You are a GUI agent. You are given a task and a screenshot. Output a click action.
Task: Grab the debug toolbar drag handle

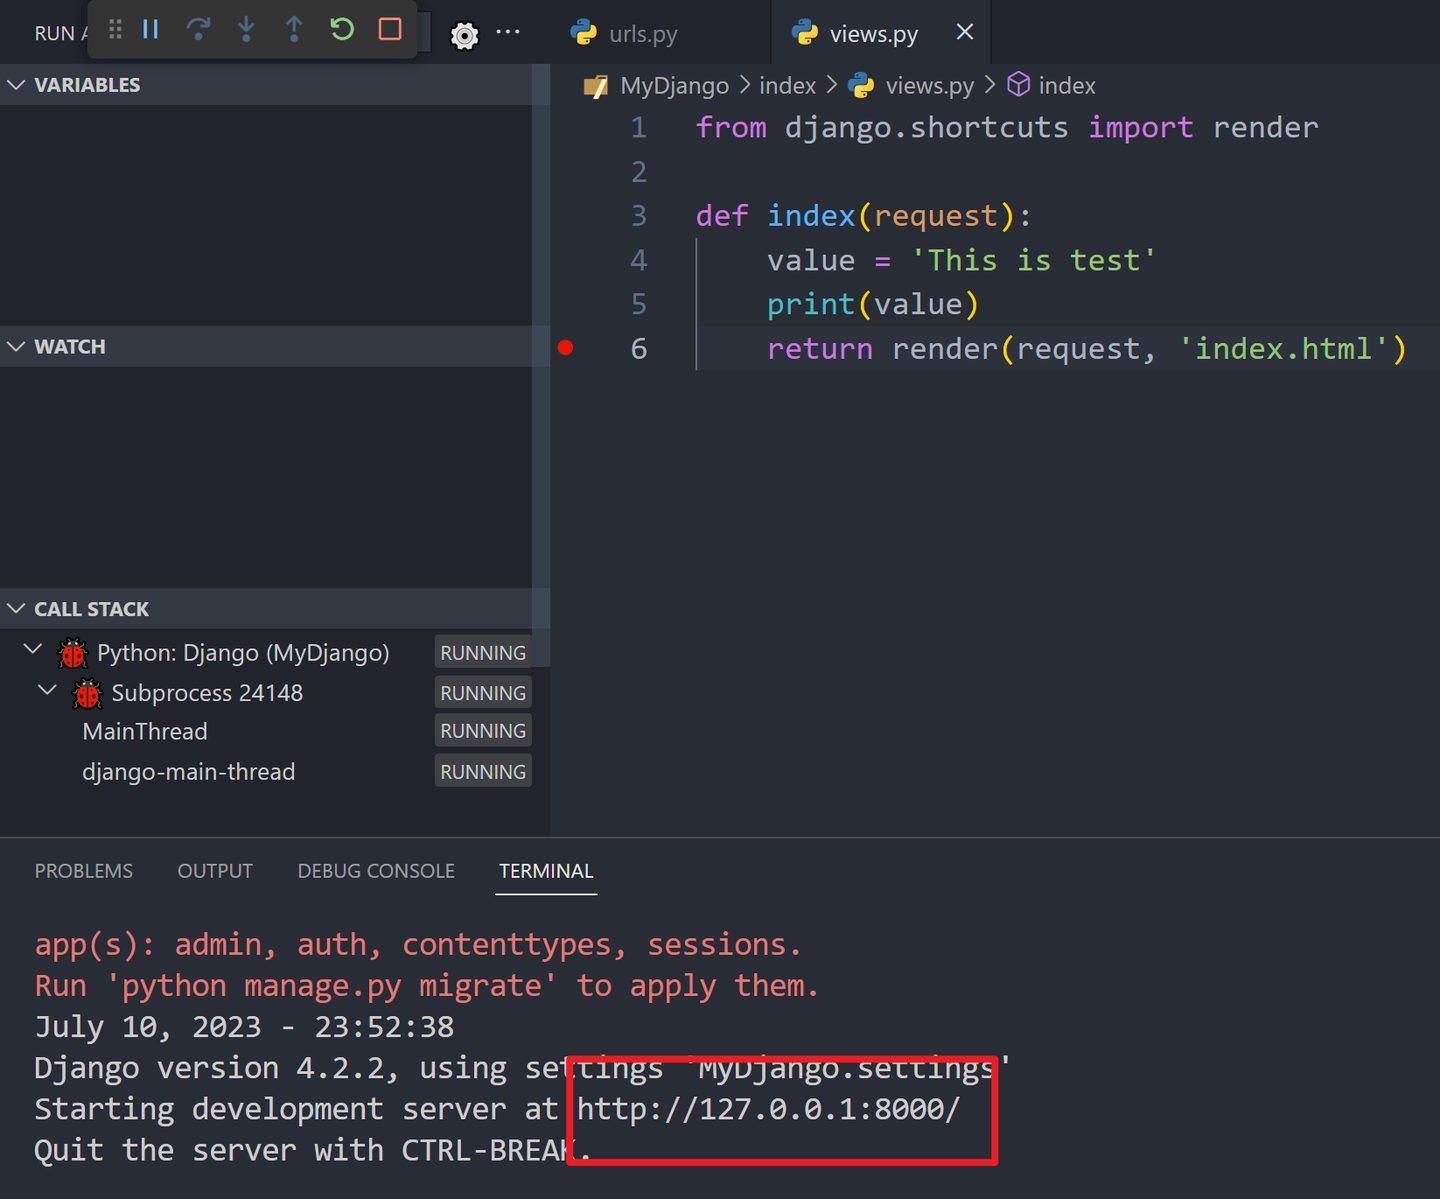(114, 30)
